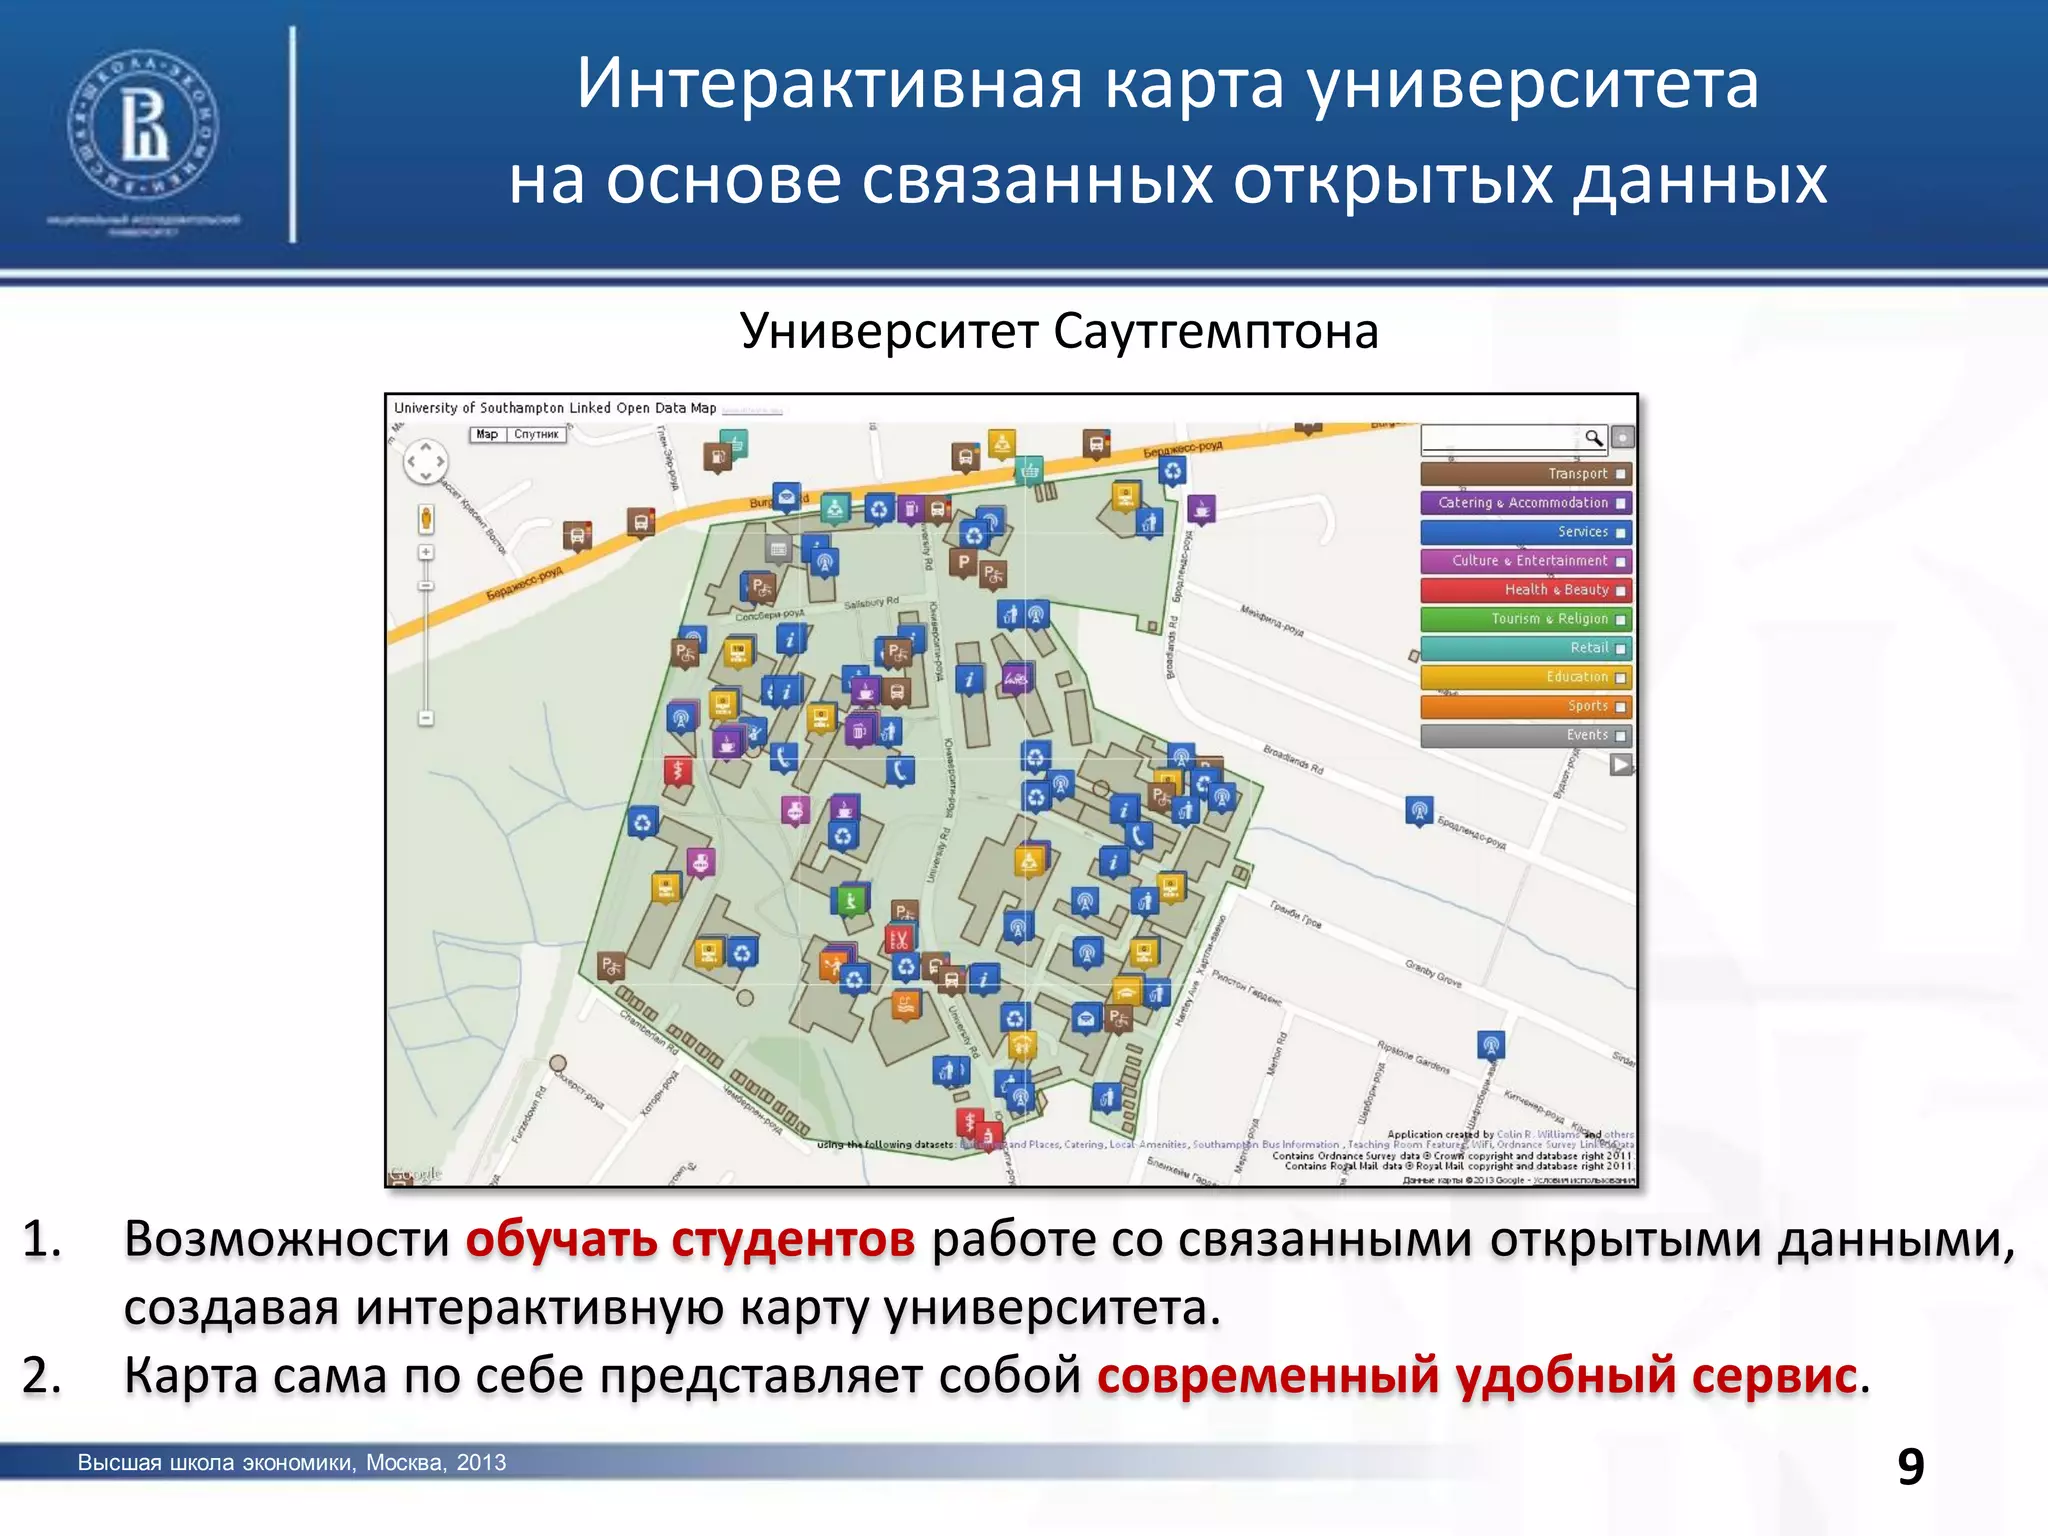Toggle the Transport category checkbox

pos(1621,474)
